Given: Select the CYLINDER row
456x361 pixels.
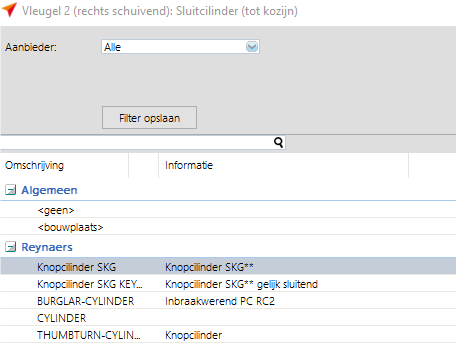Looking at the screenshot, I should 228,318.
